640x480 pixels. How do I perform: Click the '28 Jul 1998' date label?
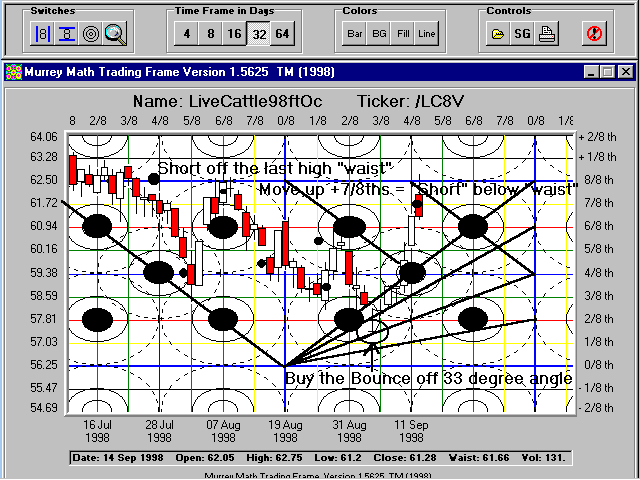[160, 431]
